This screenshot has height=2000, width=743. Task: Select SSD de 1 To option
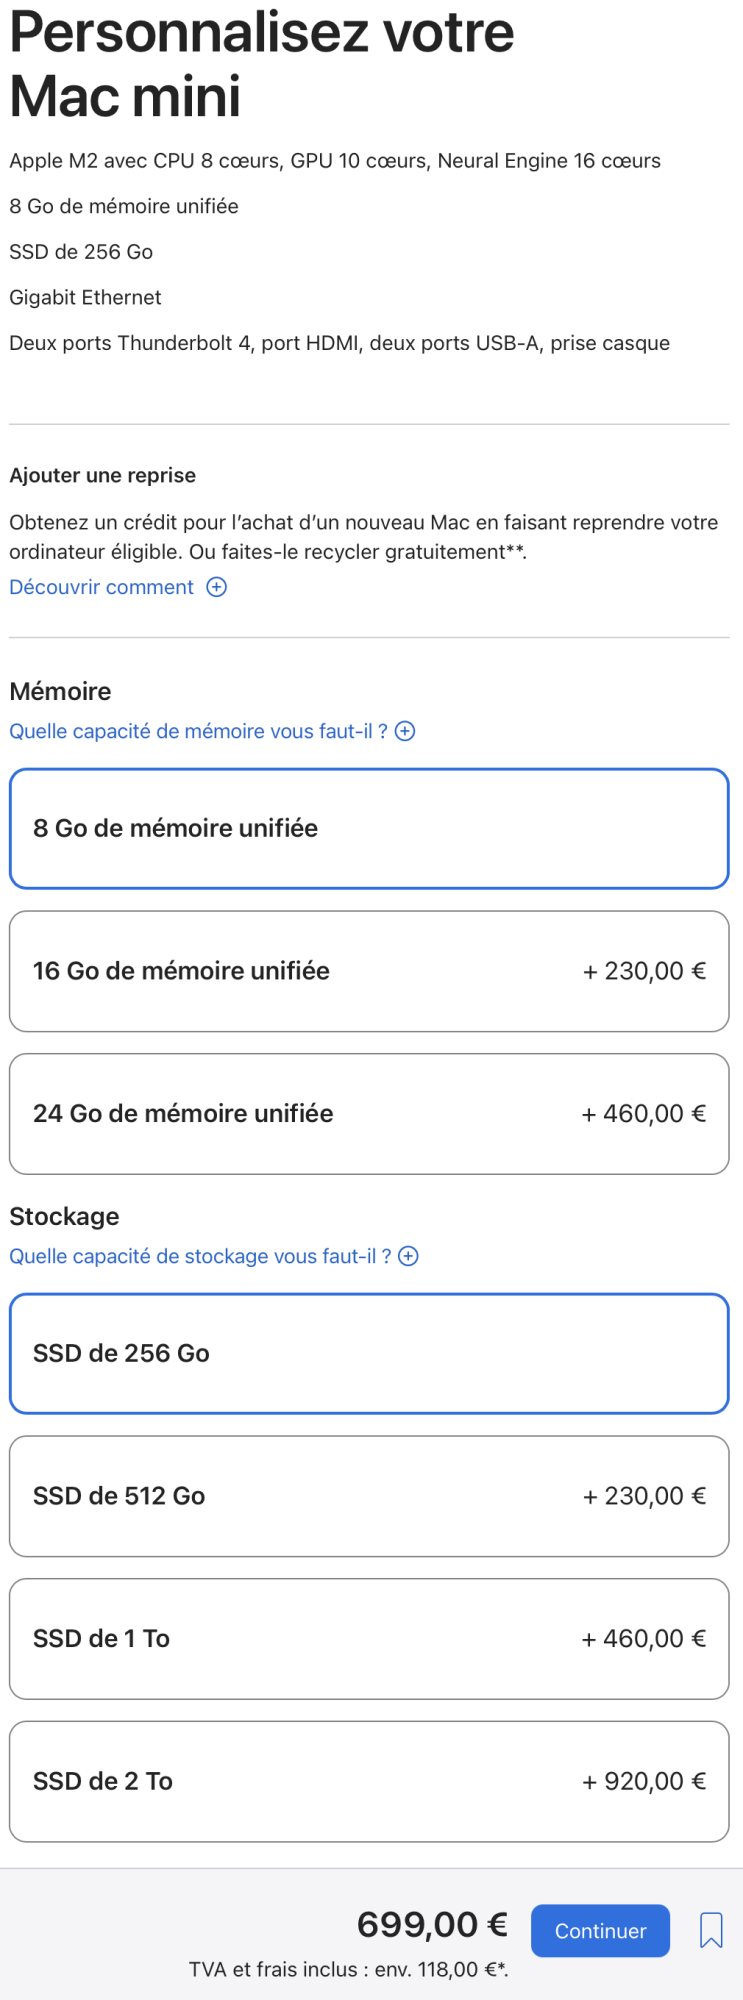point(369,1638)
